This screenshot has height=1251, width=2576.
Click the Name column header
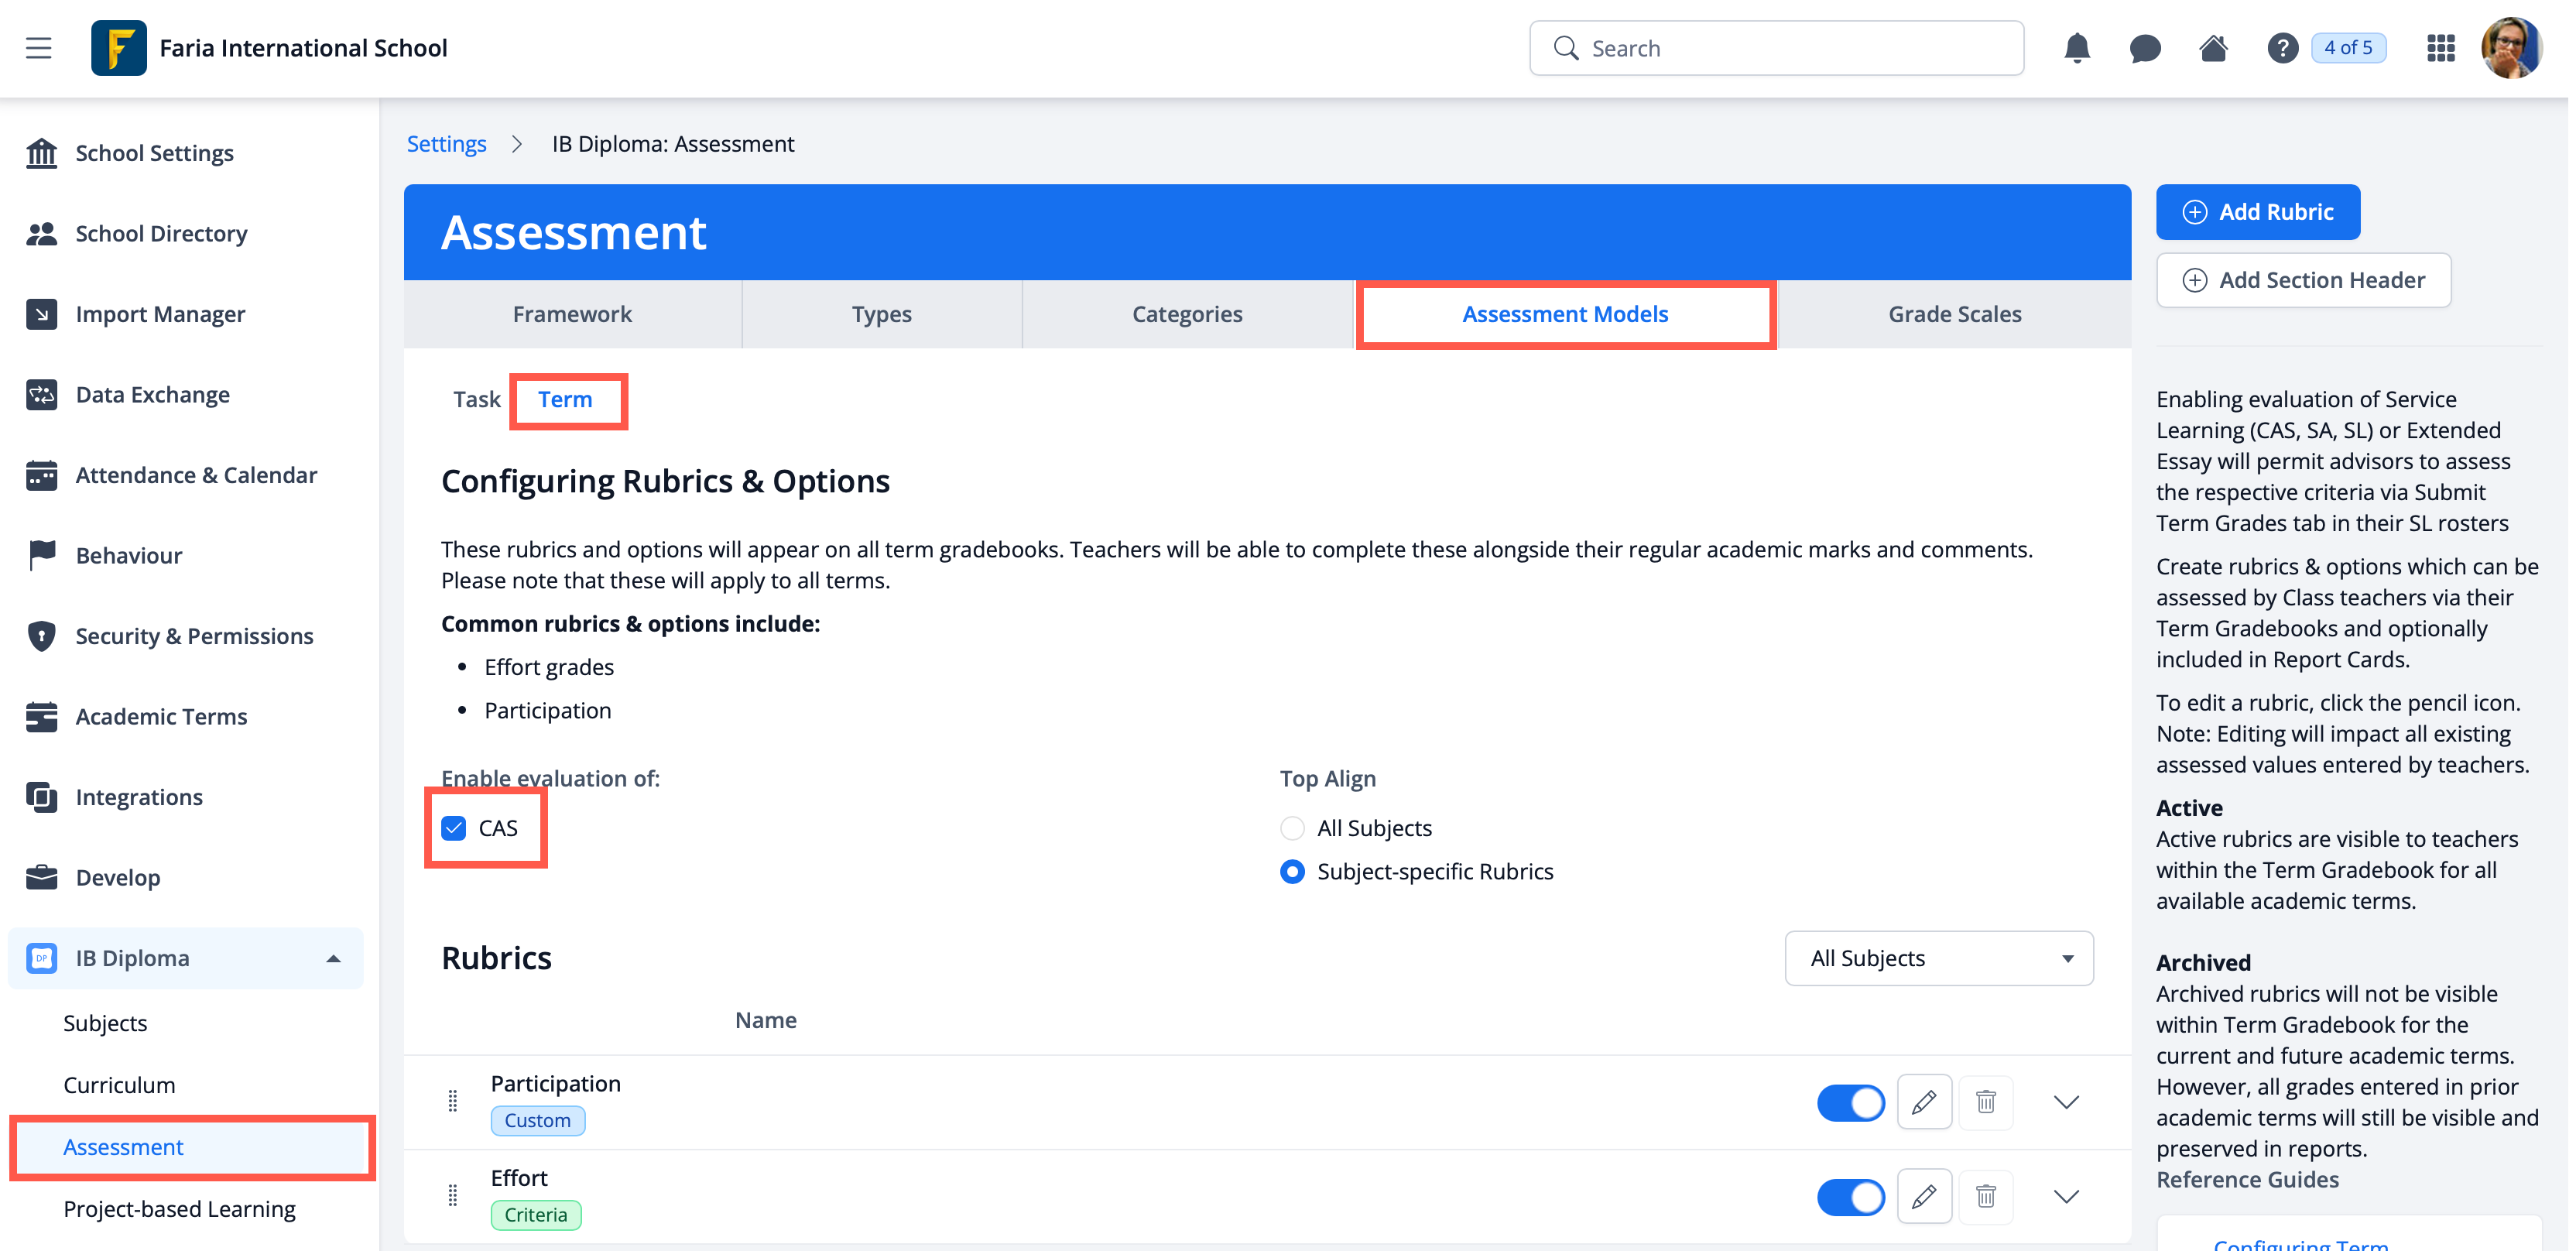765,1020
